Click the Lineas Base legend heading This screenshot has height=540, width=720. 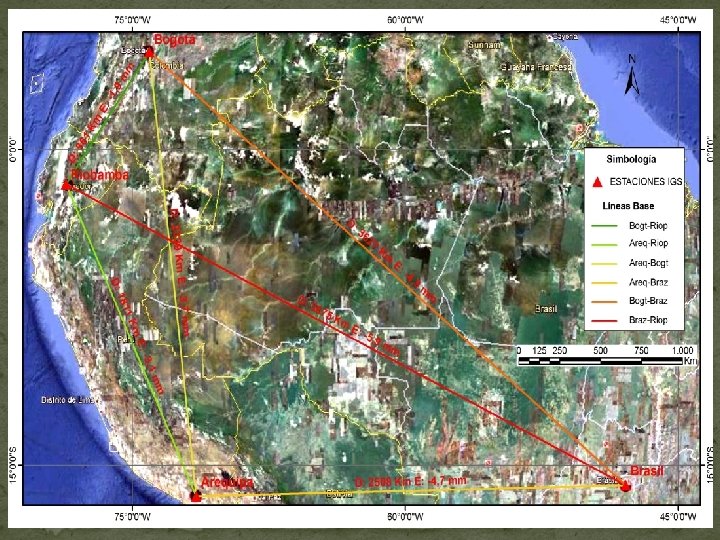tap(628, 206)
